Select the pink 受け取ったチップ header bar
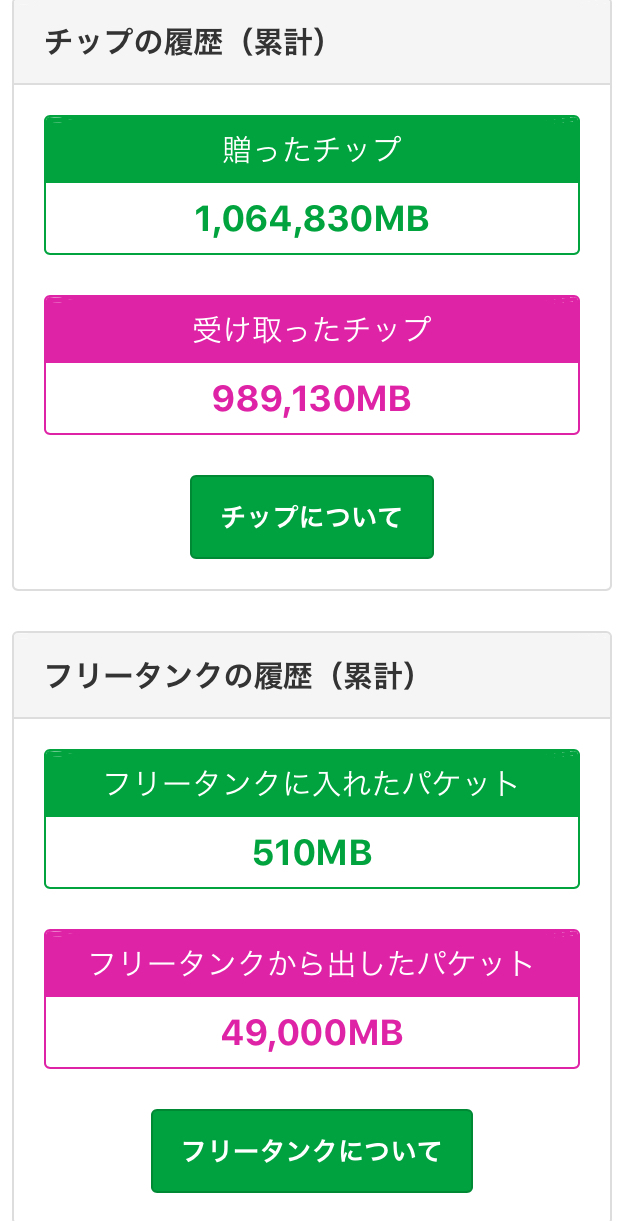The width and height of the screenshot is (617, 1221). 311,330
